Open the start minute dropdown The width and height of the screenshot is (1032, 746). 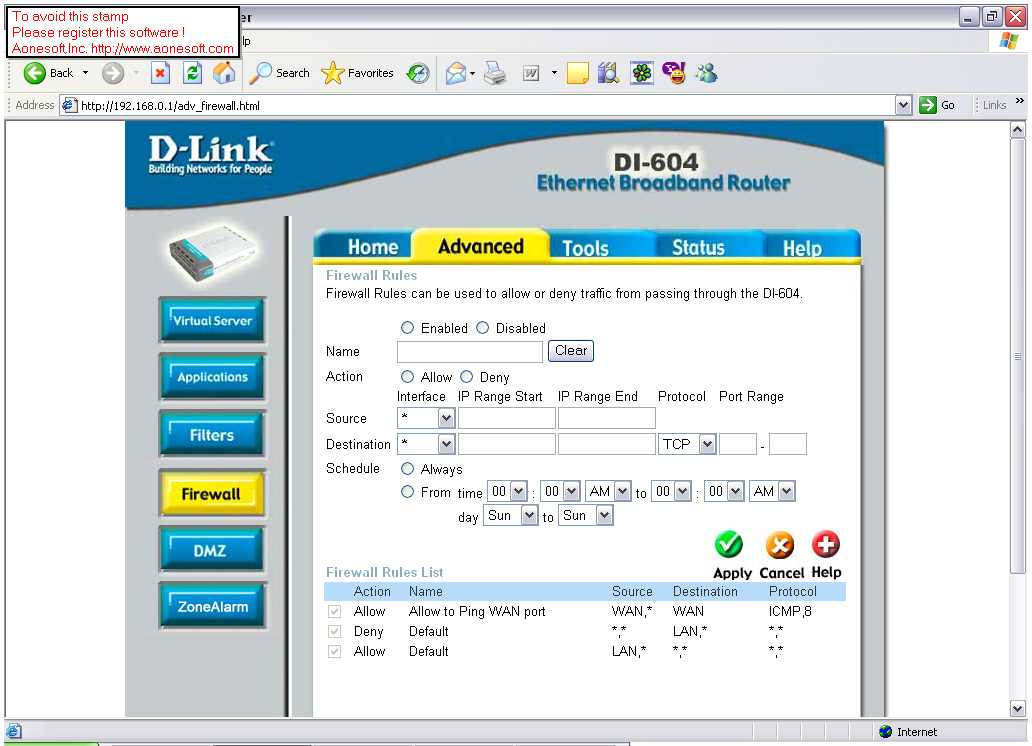560,491
